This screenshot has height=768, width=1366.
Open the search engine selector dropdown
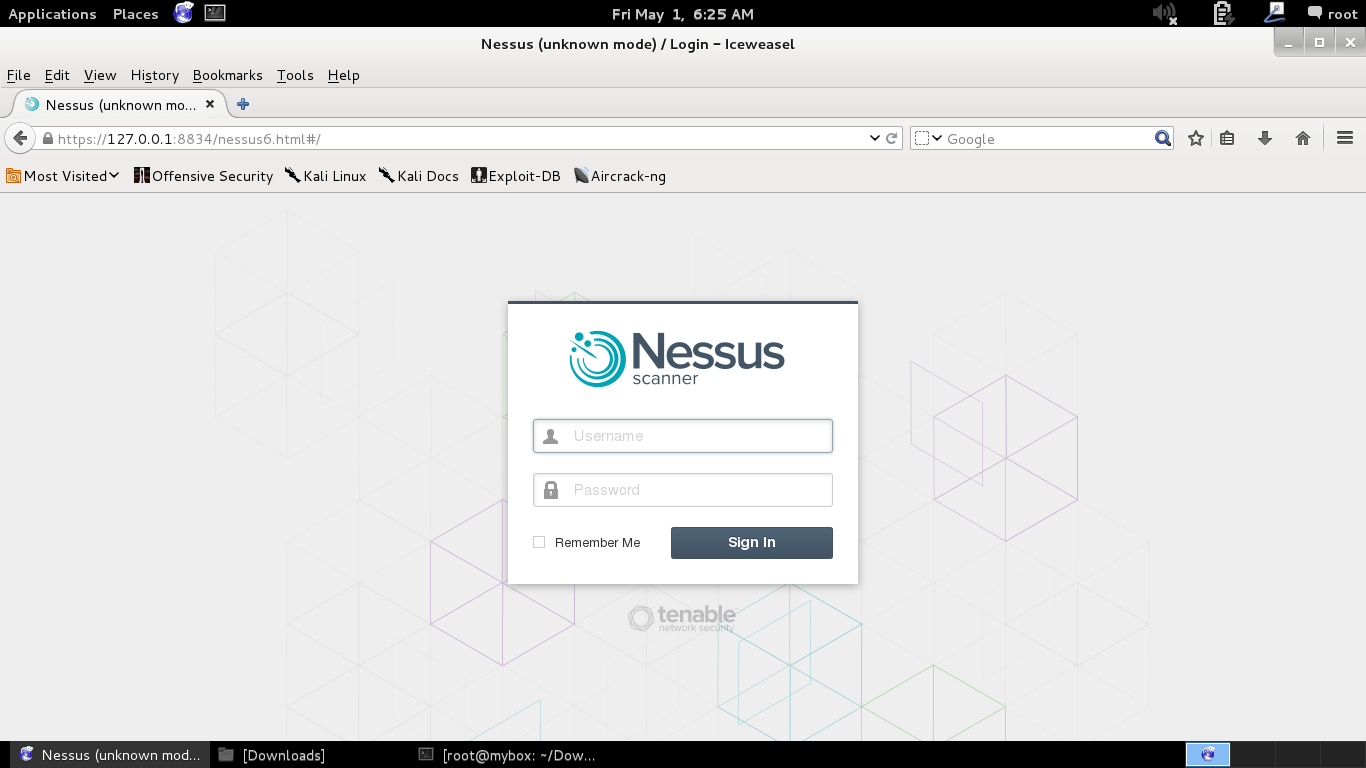click(929, 138)
